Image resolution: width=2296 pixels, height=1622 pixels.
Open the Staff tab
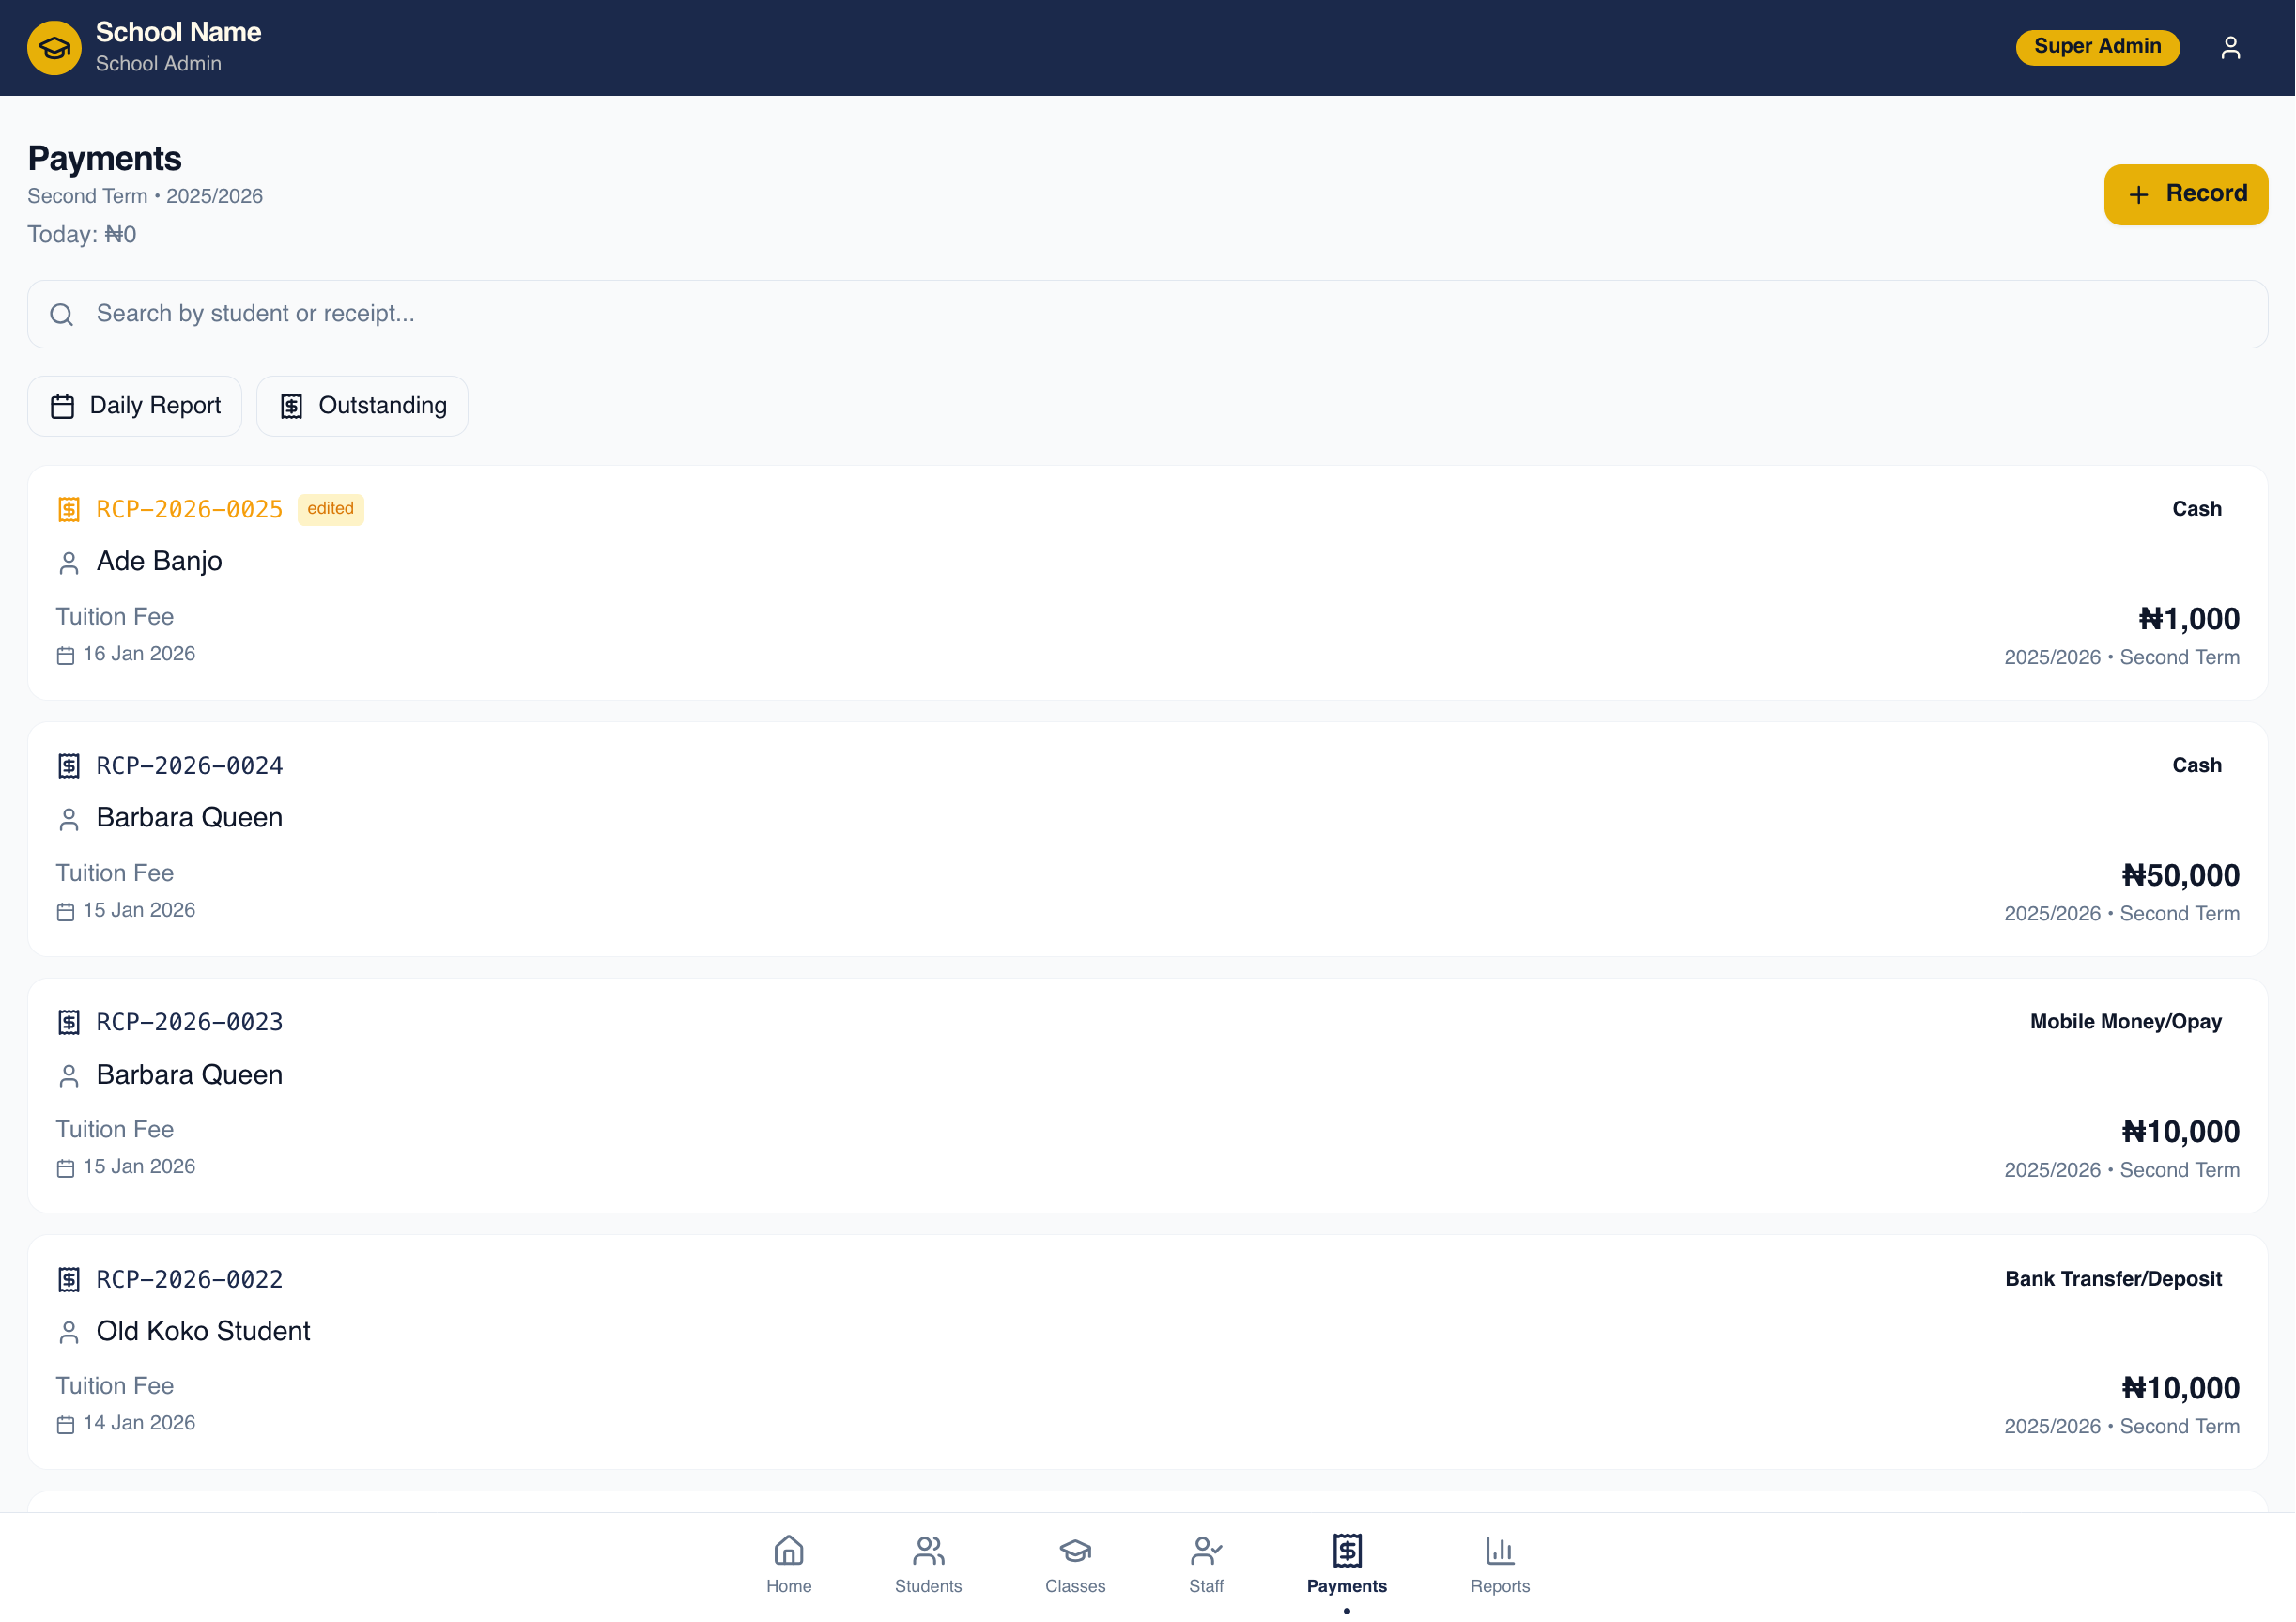(x=1205, y=1564)
